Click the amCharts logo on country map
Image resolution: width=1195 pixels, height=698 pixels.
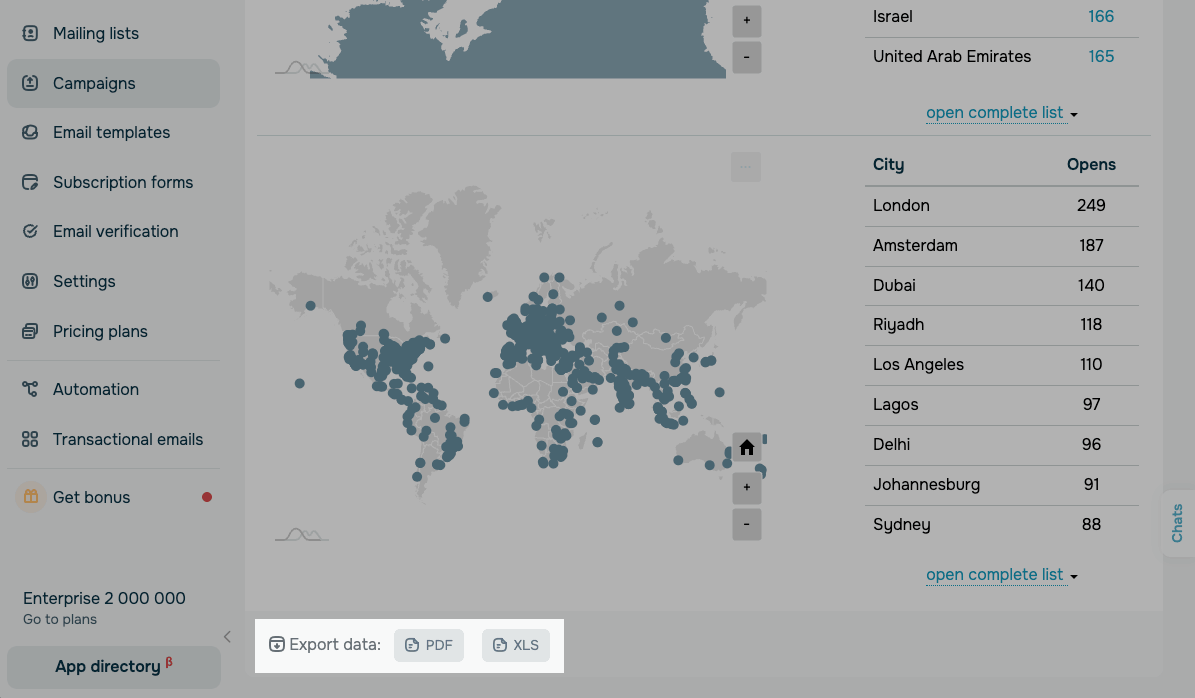pyautogui.click(x=302, y=69)
